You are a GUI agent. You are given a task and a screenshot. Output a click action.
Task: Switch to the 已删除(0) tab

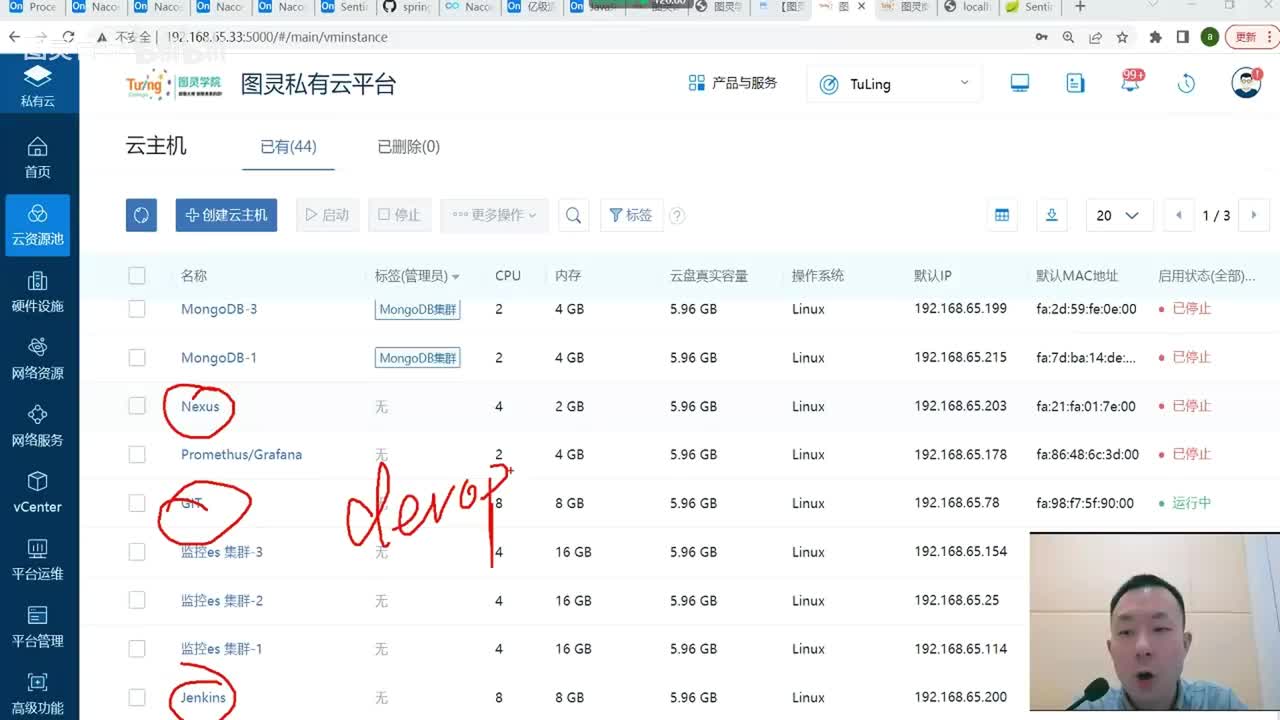pyautogui.click(x=408, y=147)
